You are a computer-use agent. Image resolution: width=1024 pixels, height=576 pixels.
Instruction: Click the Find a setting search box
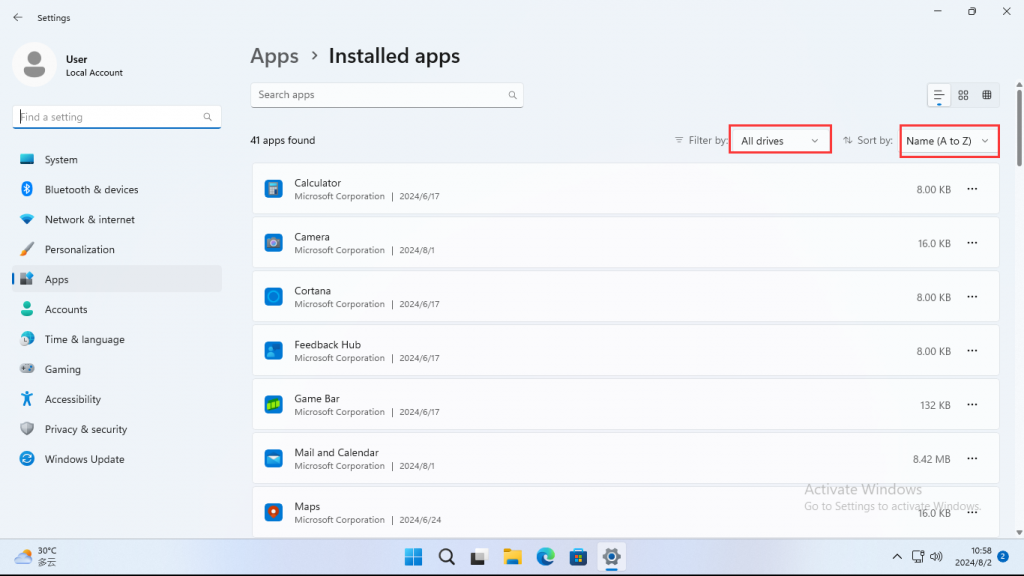pyautogui.click(x=117, y=117)
